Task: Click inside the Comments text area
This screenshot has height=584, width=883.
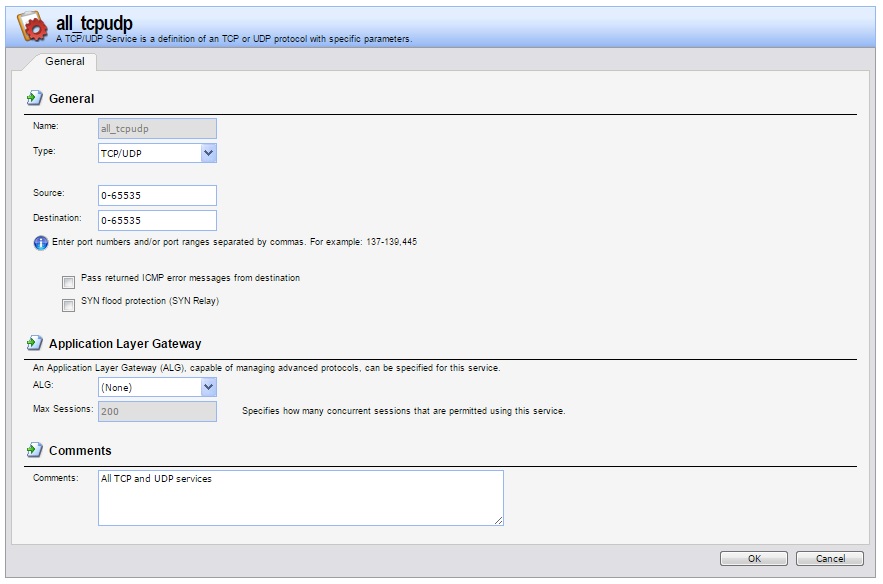Action: point(301,498)
